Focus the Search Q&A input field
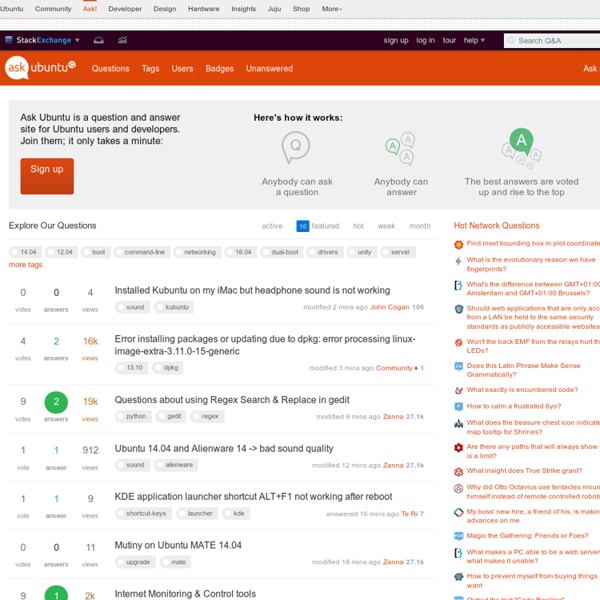600x600 pixels. point(552,41)
